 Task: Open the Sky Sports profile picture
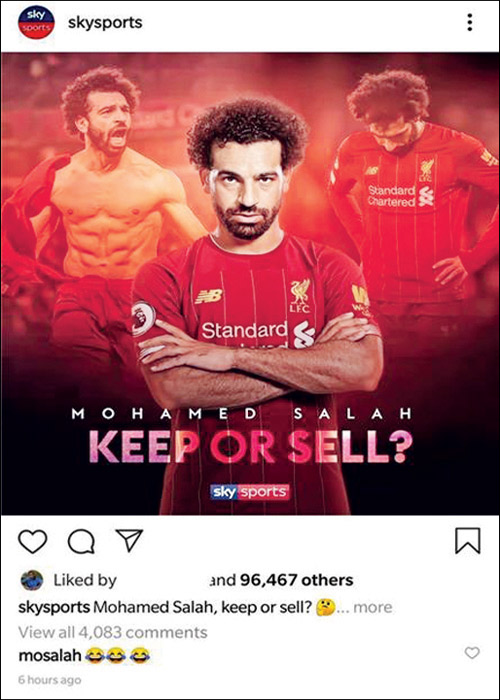click(x=36, y=22)
